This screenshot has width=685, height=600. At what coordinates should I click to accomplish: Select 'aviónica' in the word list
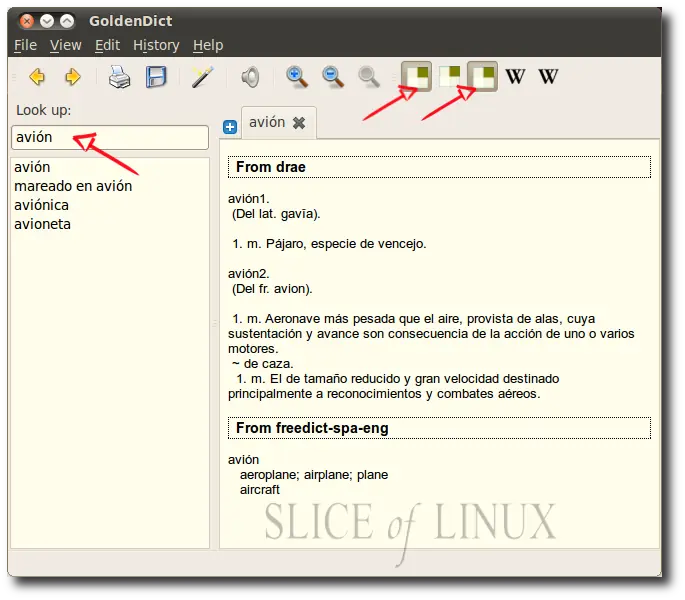[x=41, y=205]
